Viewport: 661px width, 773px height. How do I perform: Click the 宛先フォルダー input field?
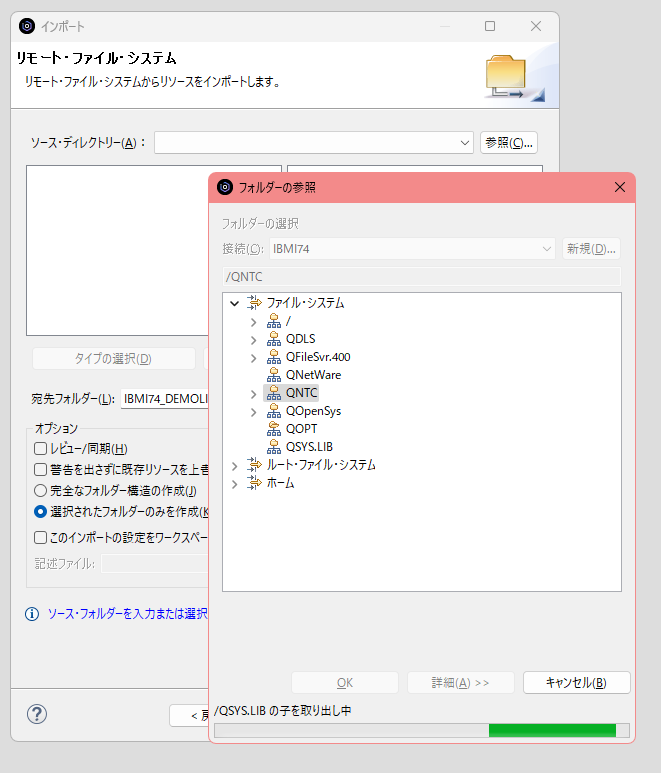point(165,398)
